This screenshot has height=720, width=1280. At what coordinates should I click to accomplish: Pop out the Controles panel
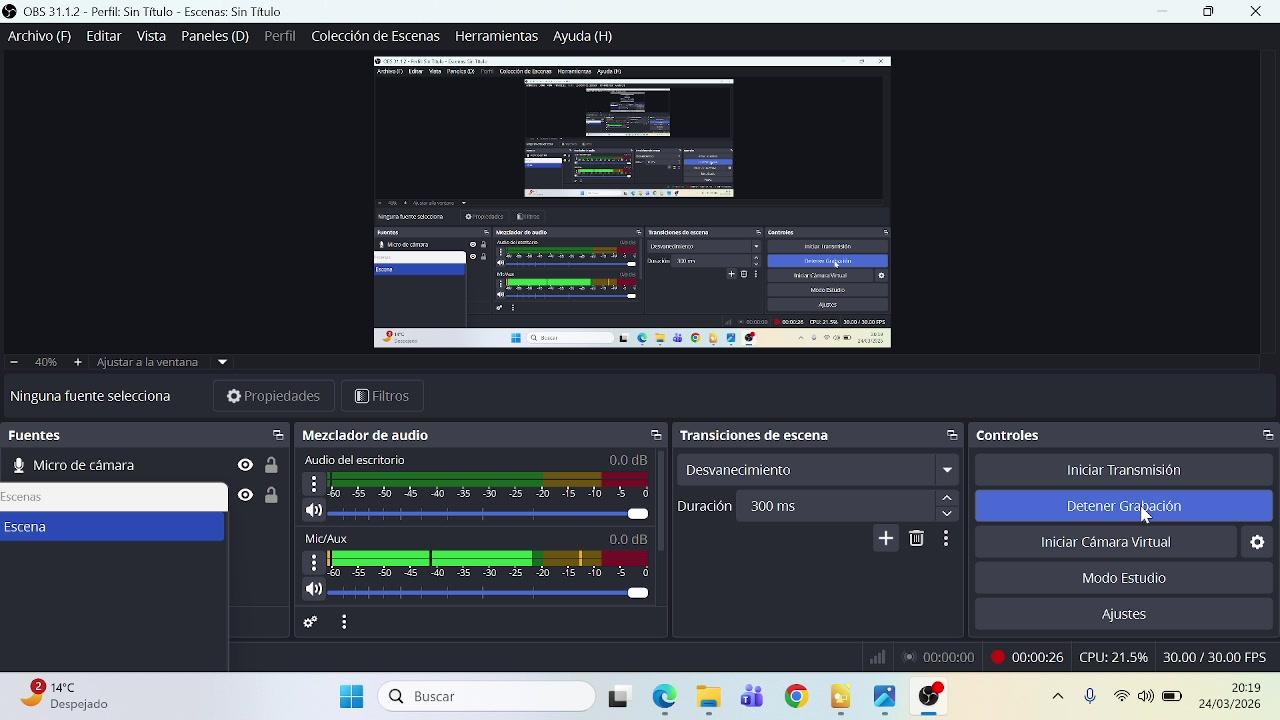point(1267,435)
